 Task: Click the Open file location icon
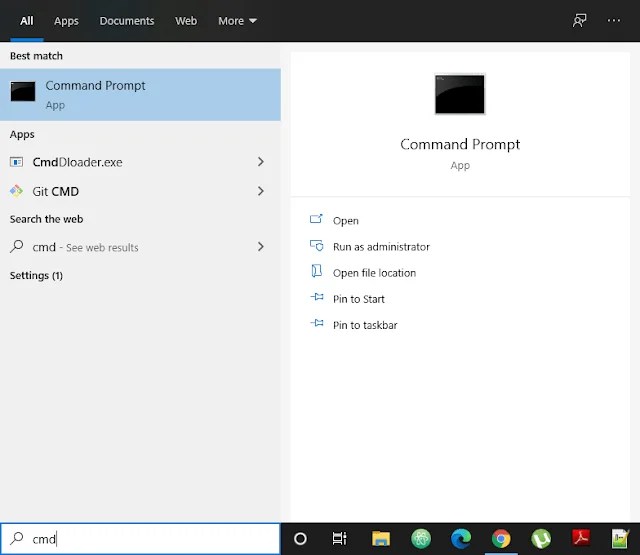point(316,271)
